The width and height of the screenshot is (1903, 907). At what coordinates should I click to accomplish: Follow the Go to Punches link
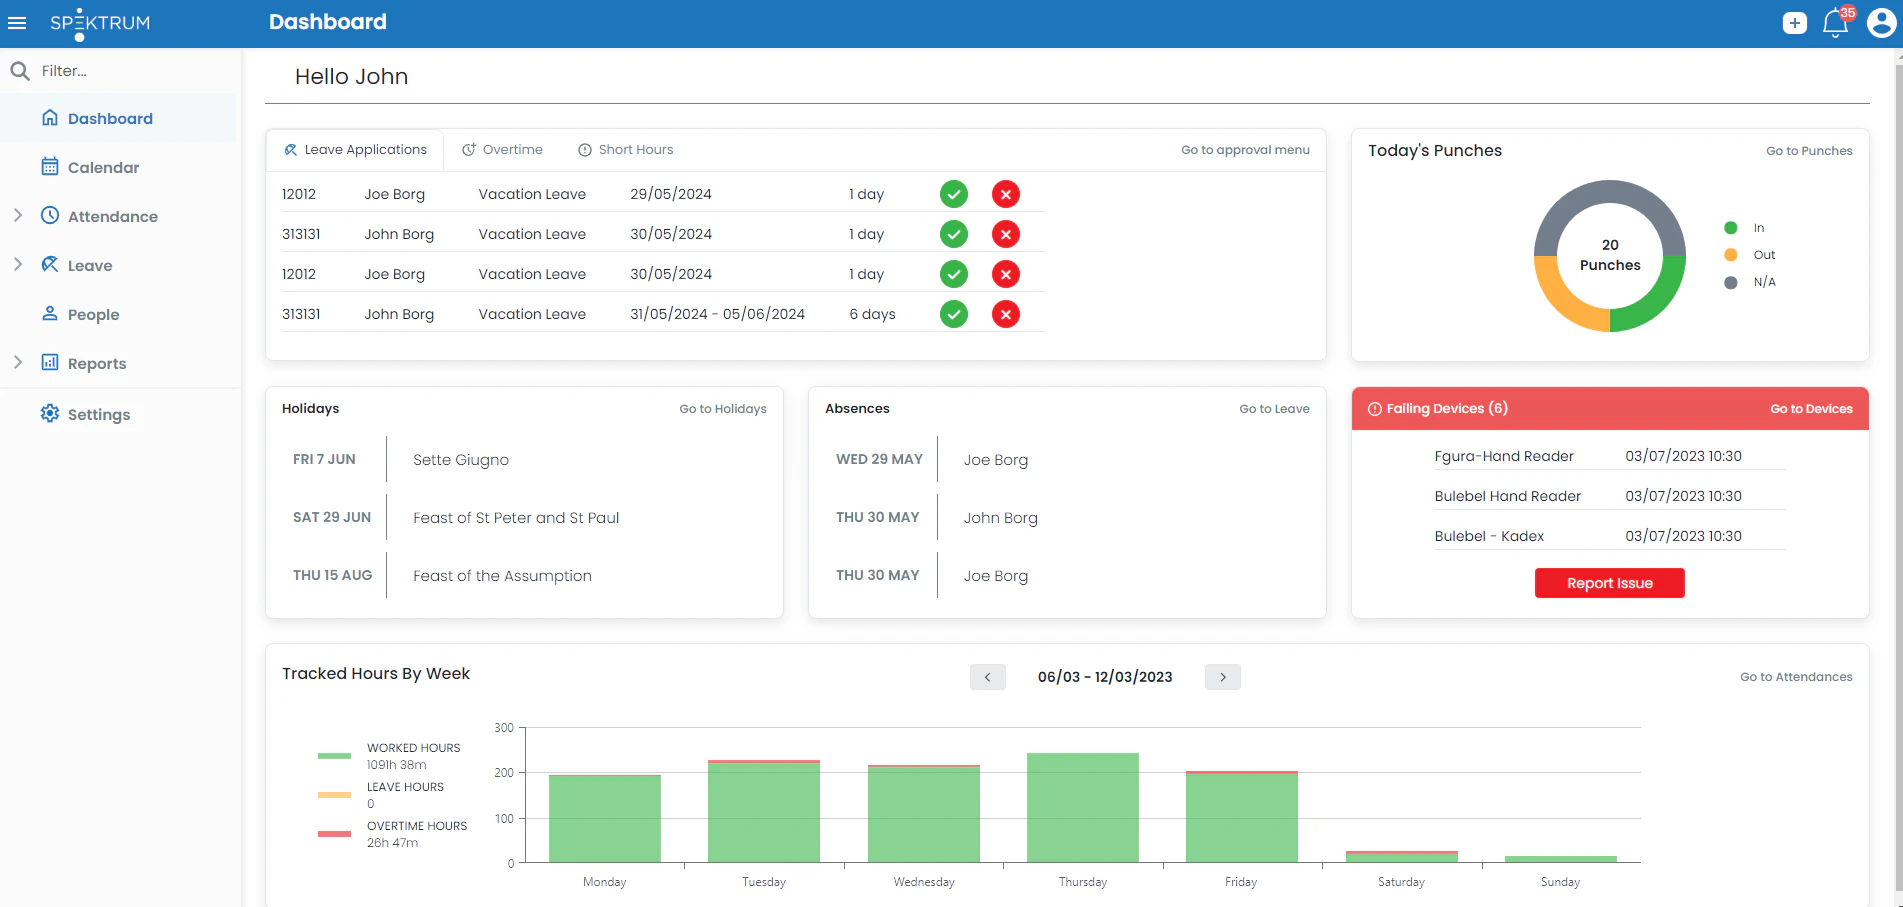1809,150
